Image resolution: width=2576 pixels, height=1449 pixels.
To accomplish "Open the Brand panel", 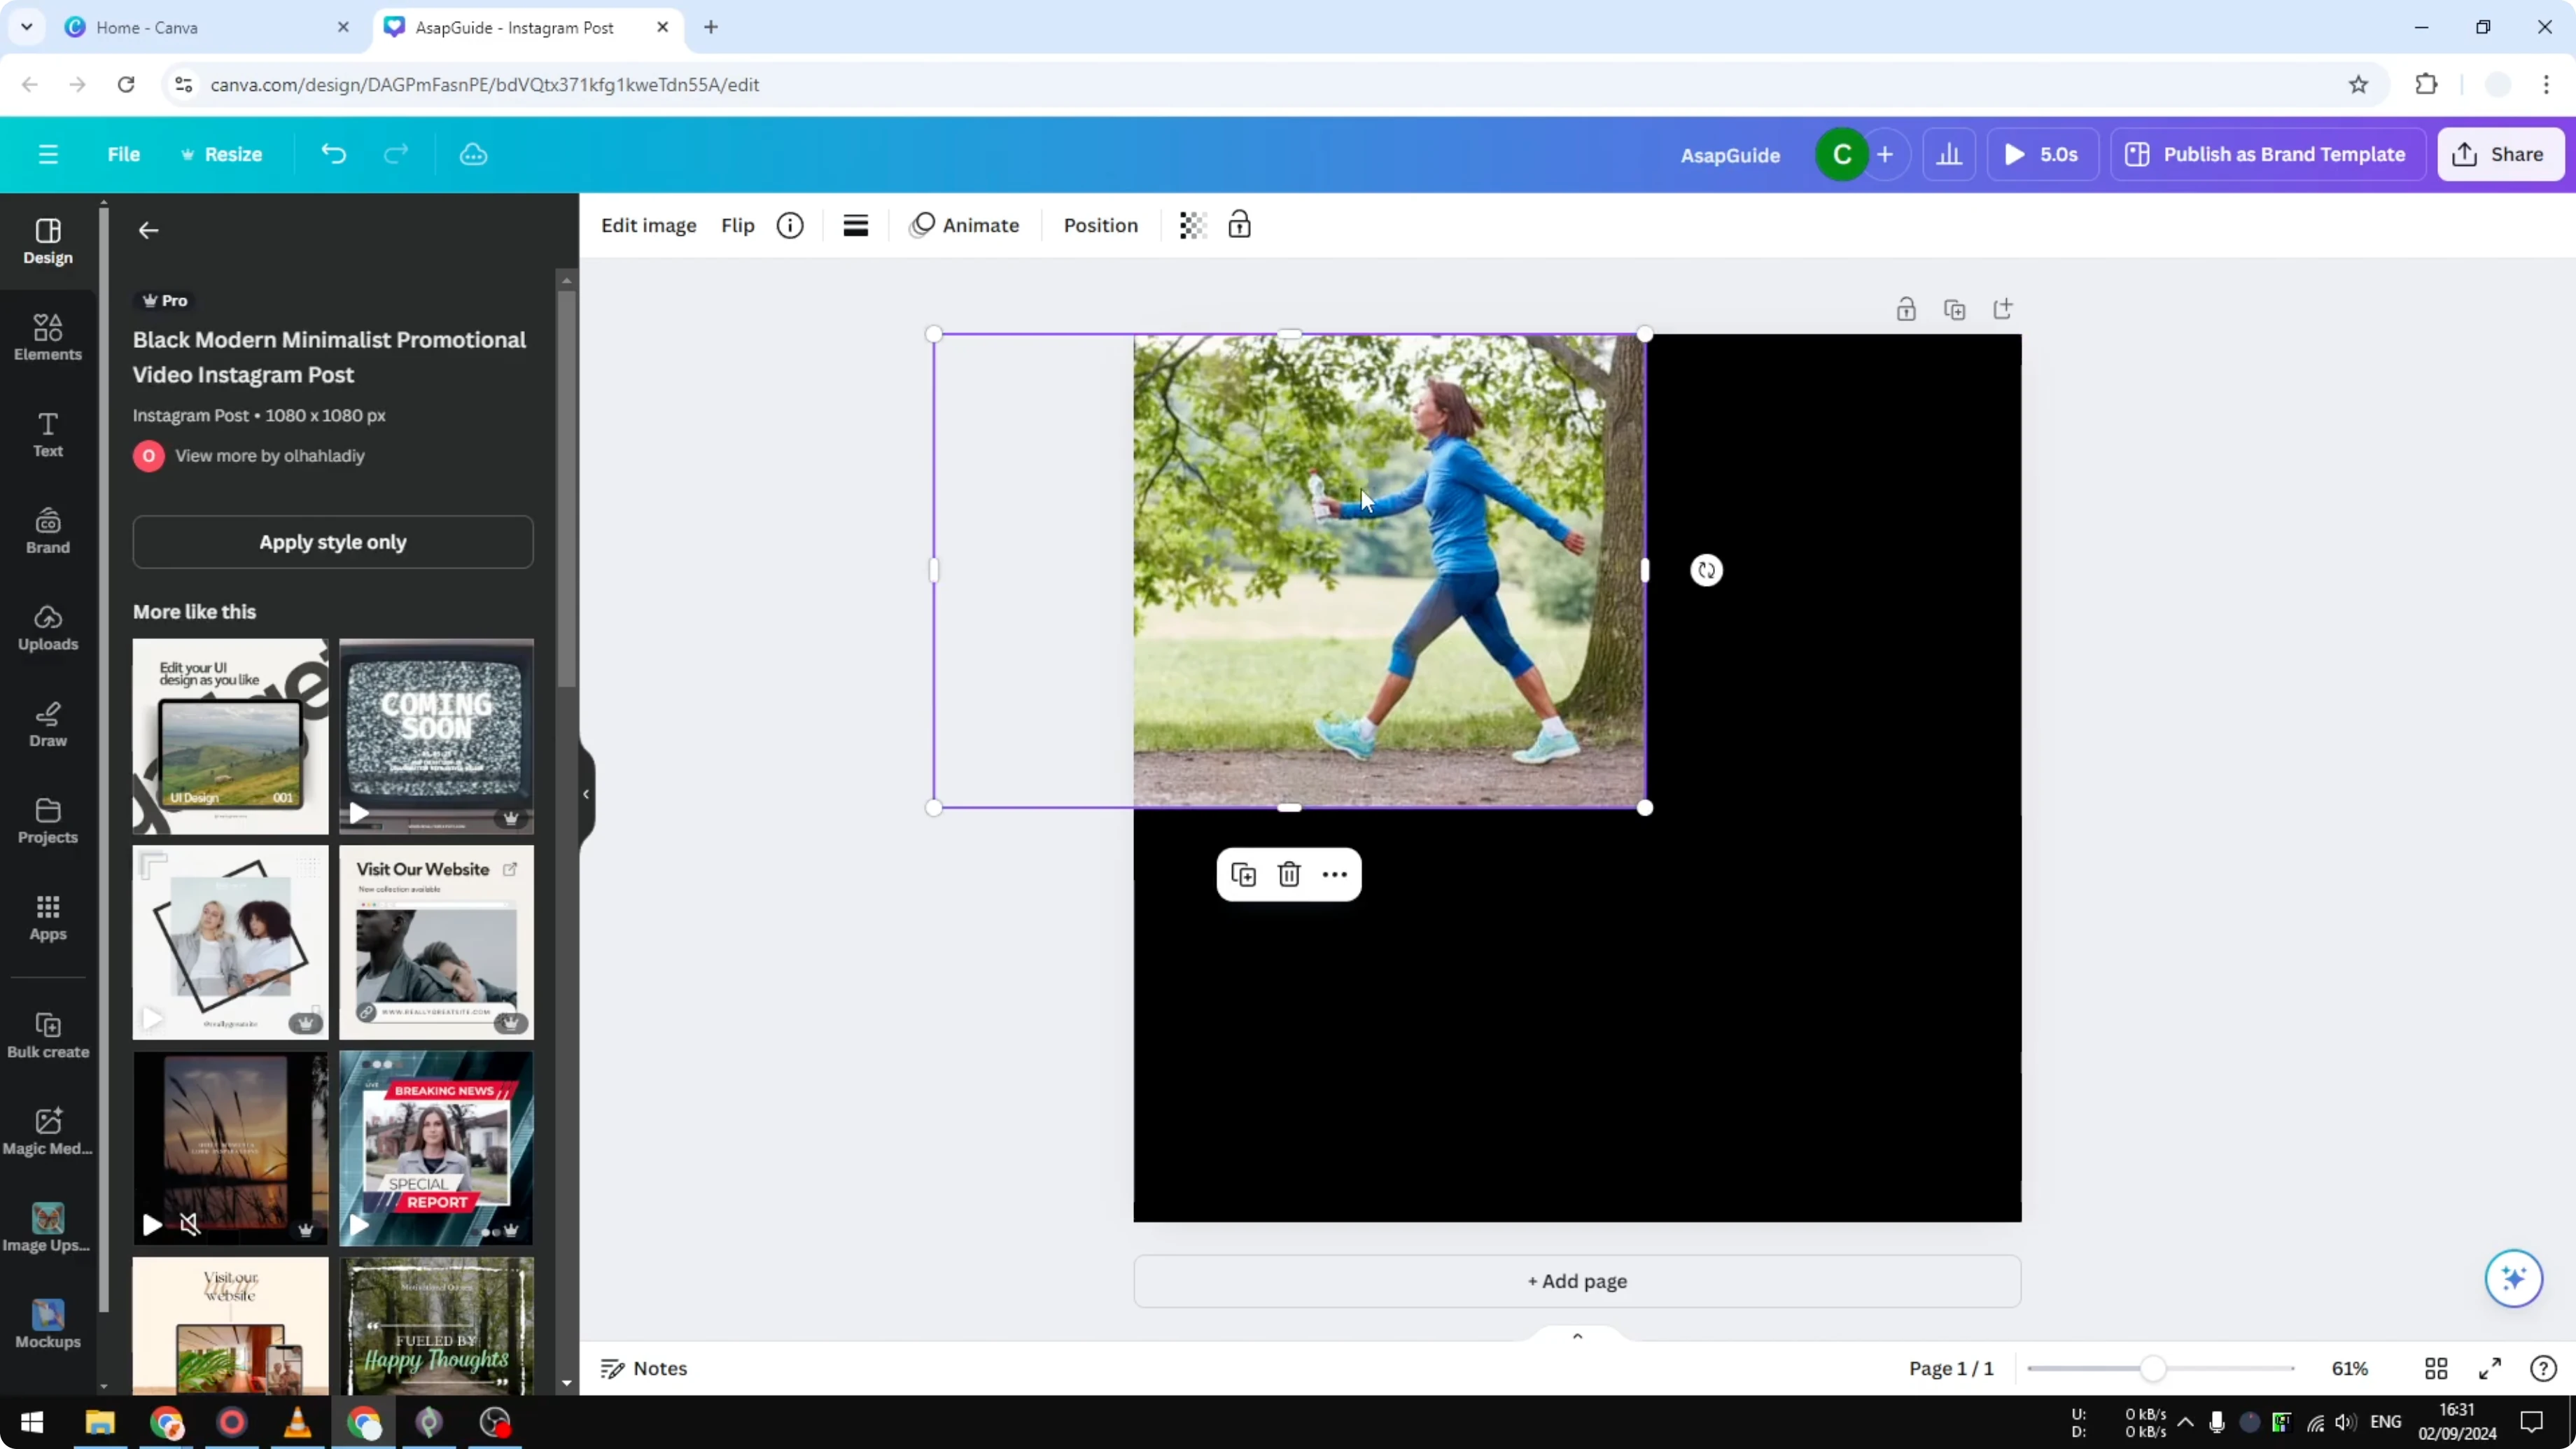I will (48, 531).
